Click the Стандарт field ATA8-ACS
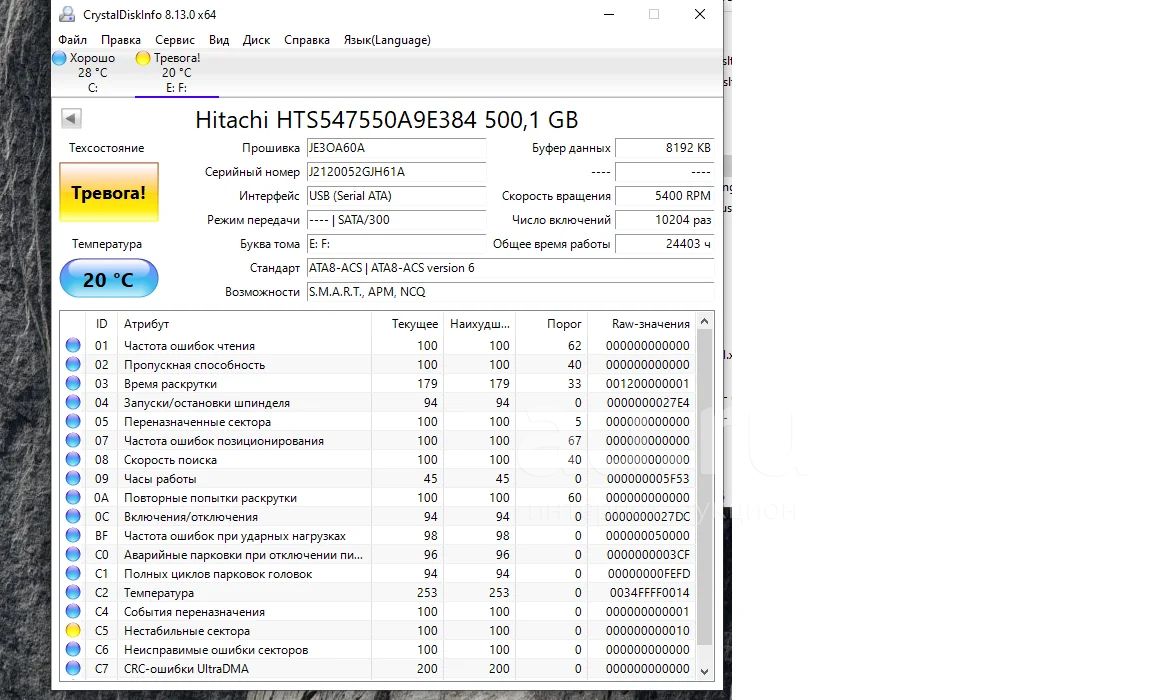 point(510,268)
